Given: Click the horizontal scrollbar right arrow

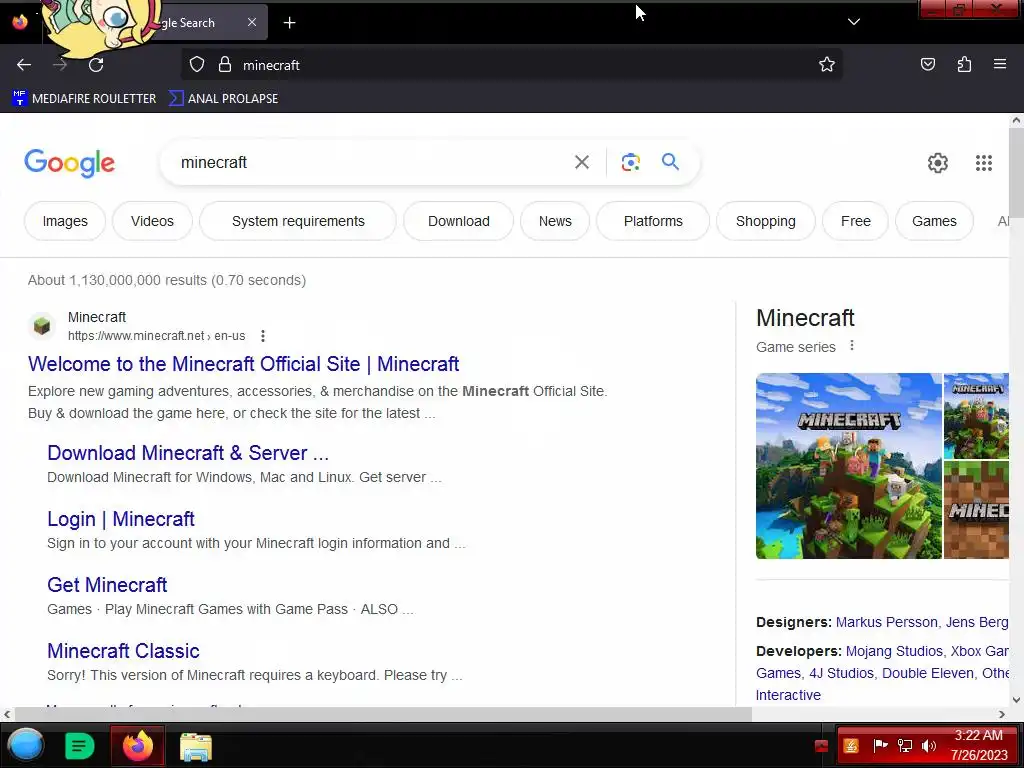Looking at the screenshot, I should [1002, 714].
